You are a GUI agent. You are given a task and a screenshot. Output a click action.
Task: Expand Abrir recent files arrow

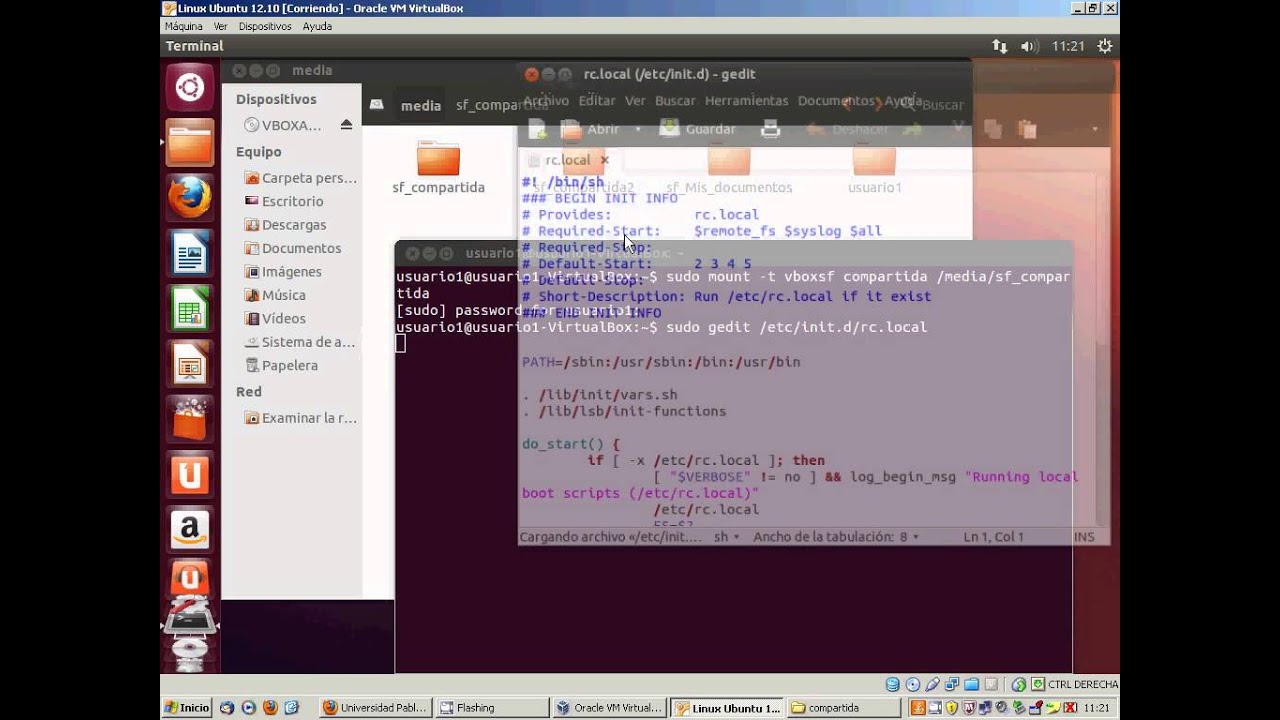point(637,129)
